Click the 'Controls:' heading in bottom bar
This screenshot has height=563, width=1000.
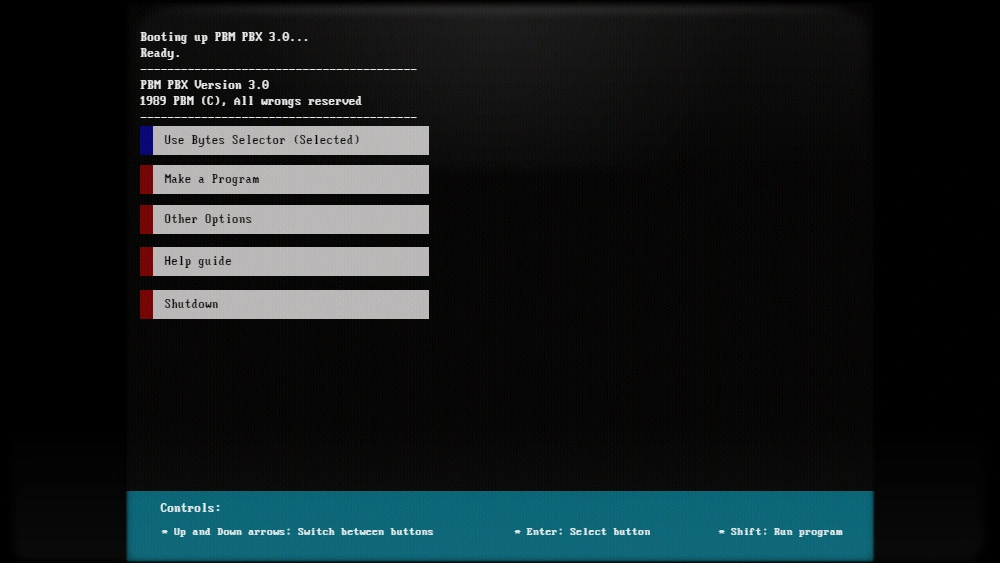pyautogui.click(x=190, y=508)
